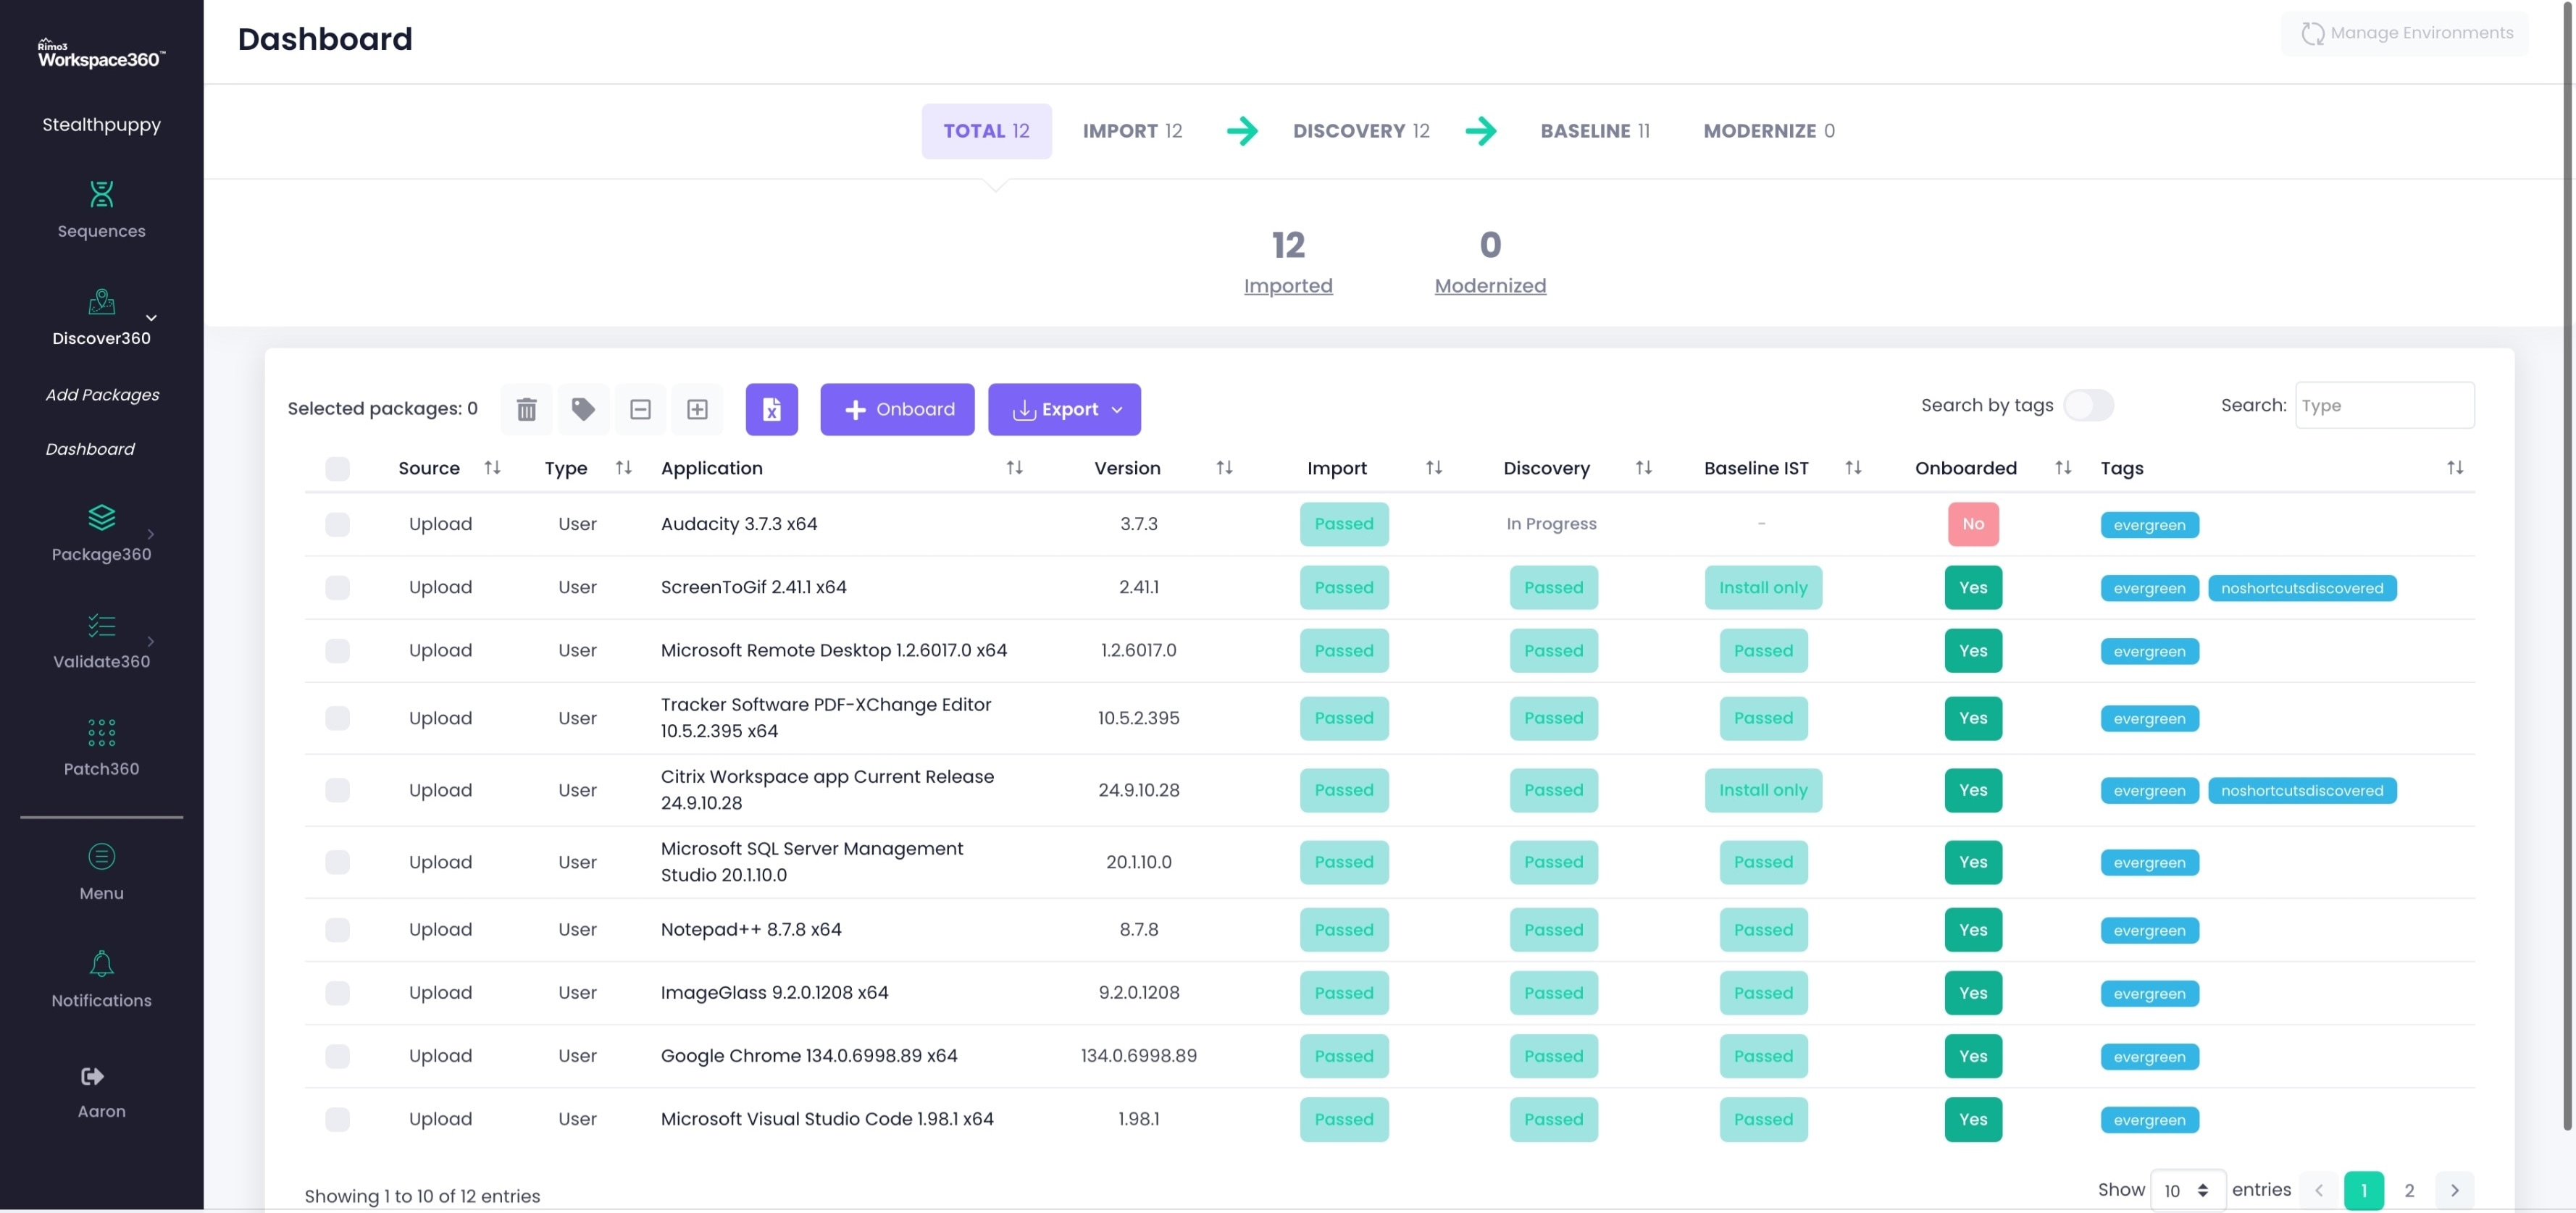
Task: Select the Citrix Workspace app row checkbox
Action: 337,790
